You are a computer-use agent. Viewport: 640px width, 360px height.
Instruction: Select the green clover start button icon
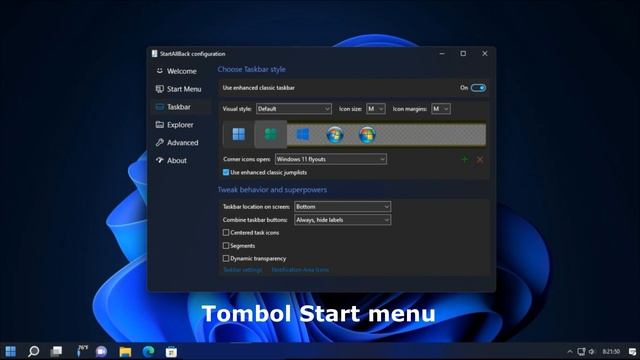point(271,134)
